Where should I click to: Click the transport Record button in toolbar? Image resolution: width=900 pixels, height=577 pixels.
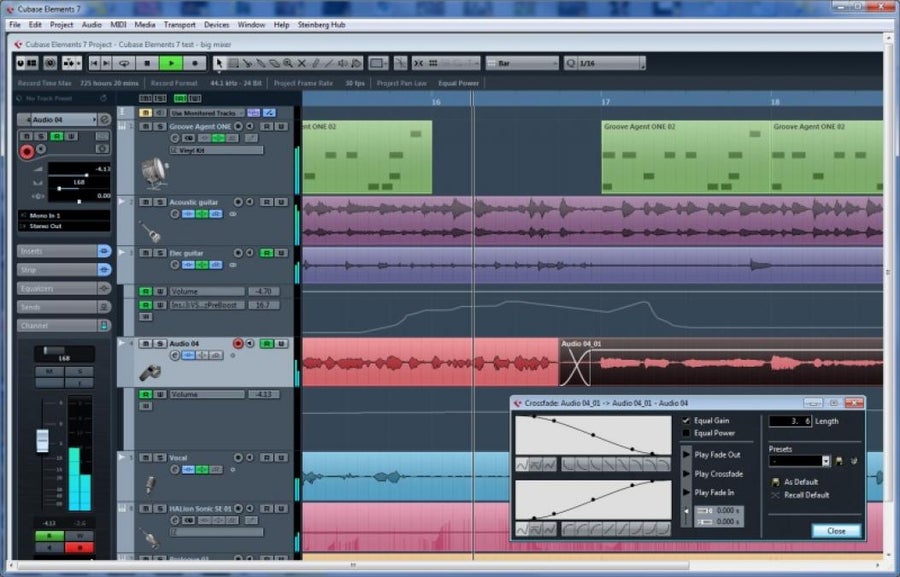tap(195, 63)
